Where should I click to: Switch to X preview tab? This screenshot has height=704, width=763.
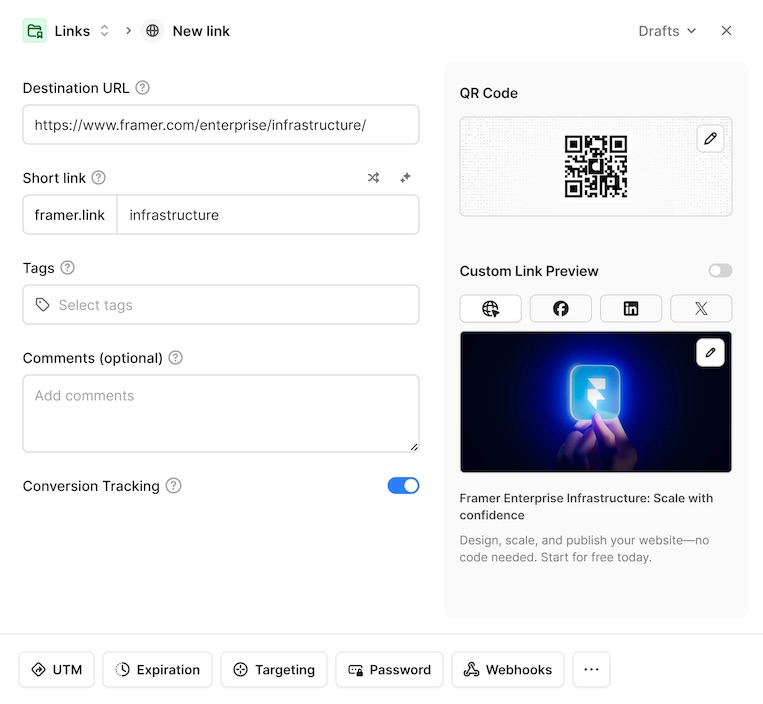(701, 309)
